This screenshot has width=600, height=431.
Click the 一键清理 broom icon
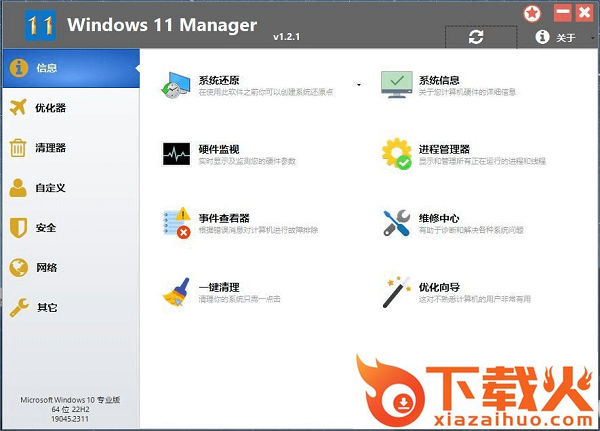176,292
